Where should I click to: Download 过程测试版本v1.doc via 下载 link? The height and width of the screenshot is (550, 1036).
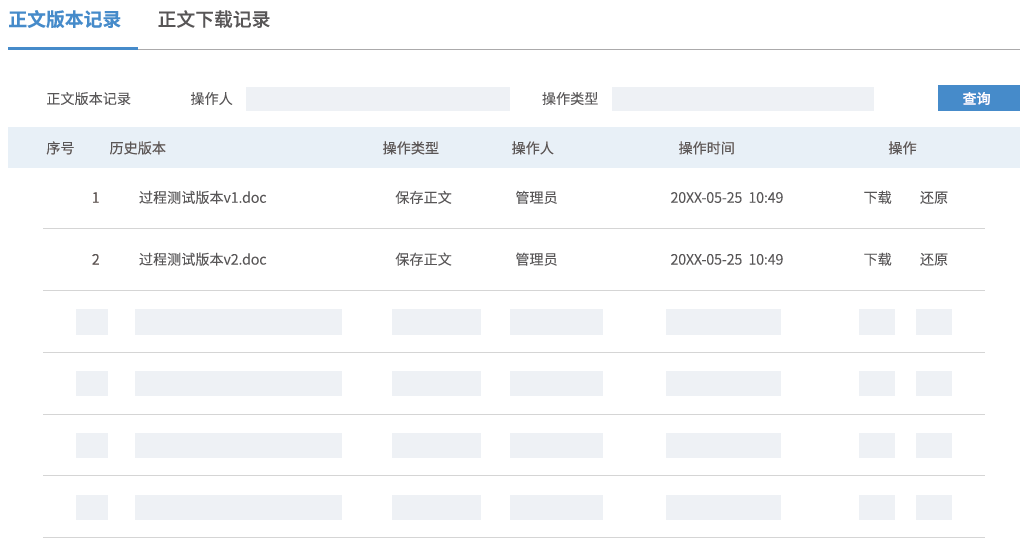click(x=877, y=198)
